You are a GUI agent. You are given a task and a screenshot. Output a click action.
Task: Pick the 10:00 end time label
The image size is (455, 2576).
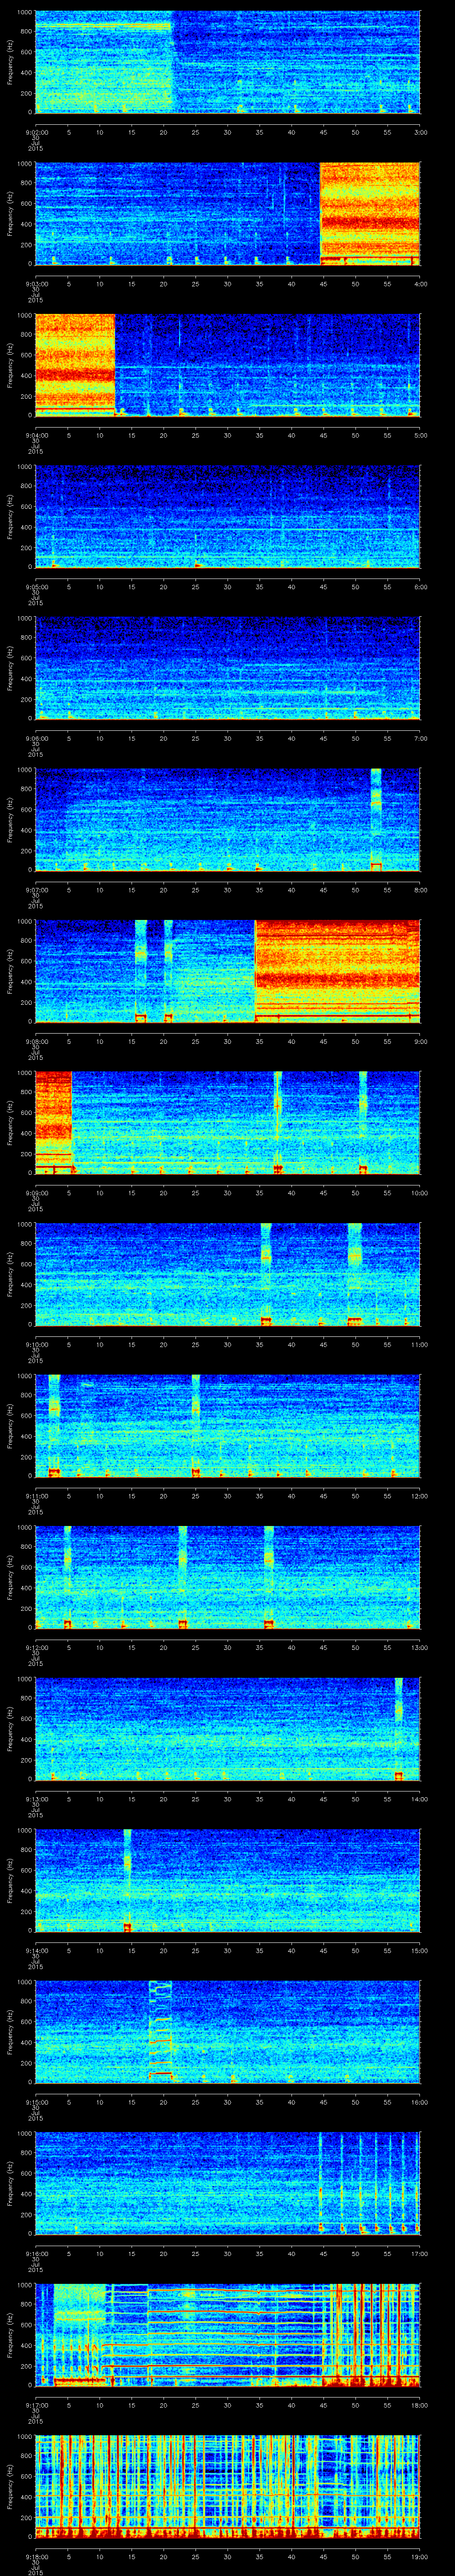click(419, 1193)
